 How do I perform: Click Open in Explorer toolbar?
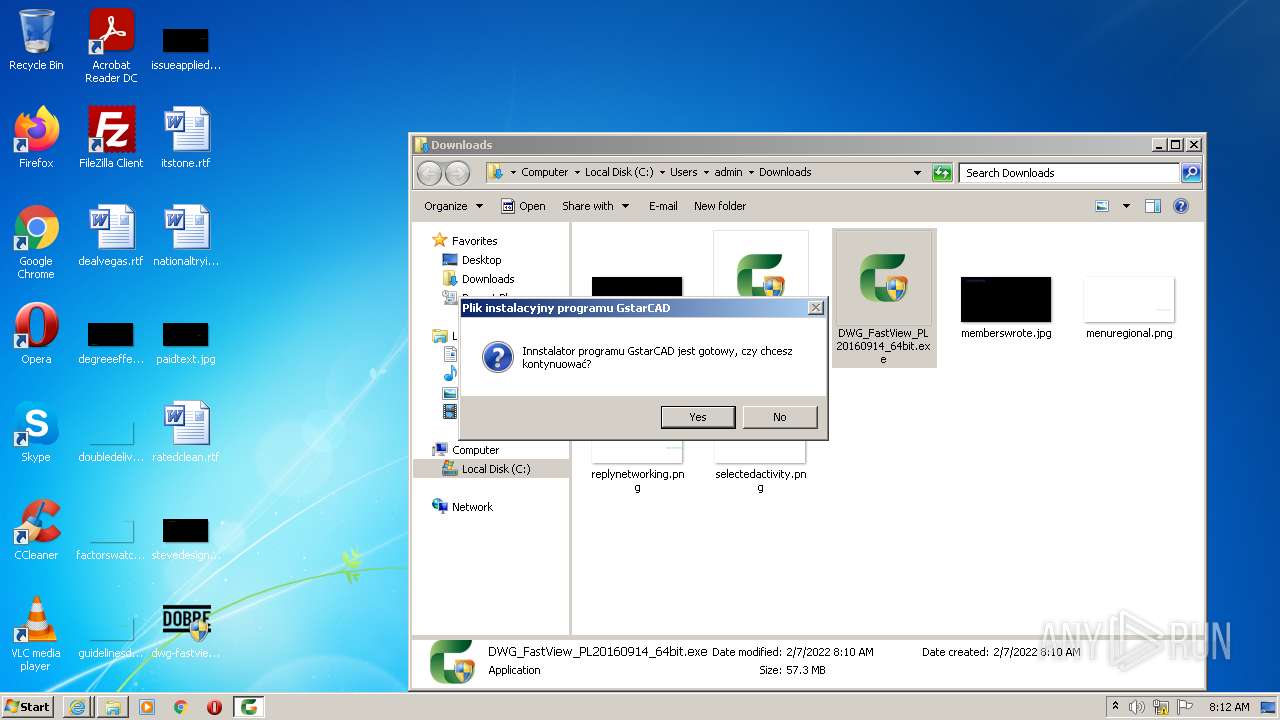pyautogui.click(x=523, y=206)
